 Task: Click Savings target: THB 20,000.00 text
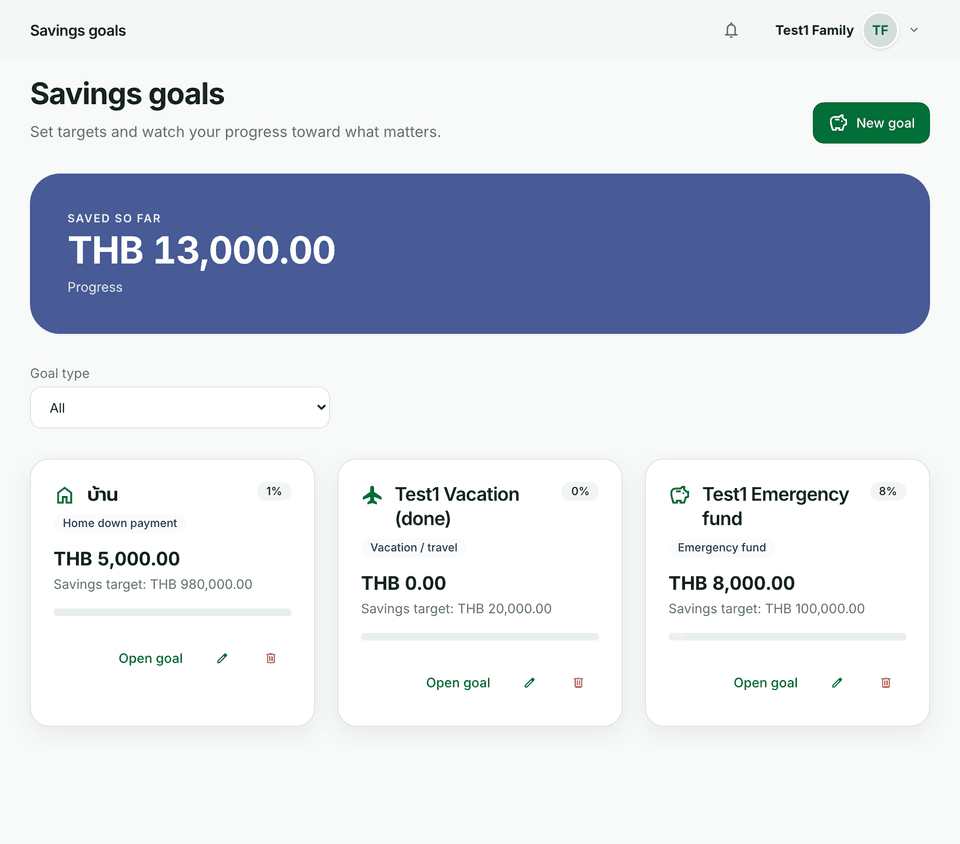pyautogui.click(x=456, y=609)
